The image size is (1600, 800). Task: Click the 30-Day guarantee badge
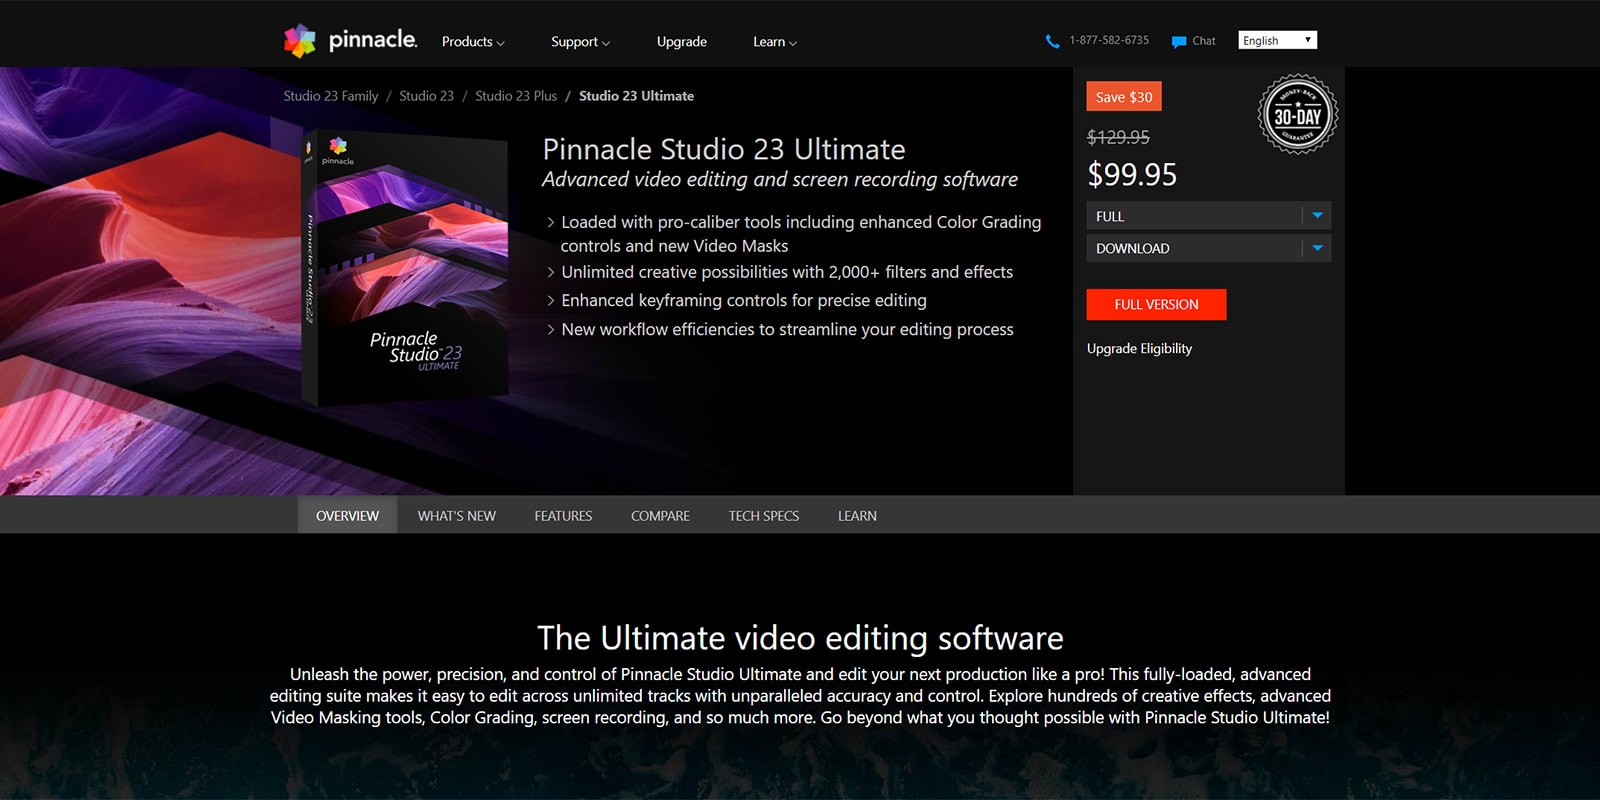point(1297,114)
